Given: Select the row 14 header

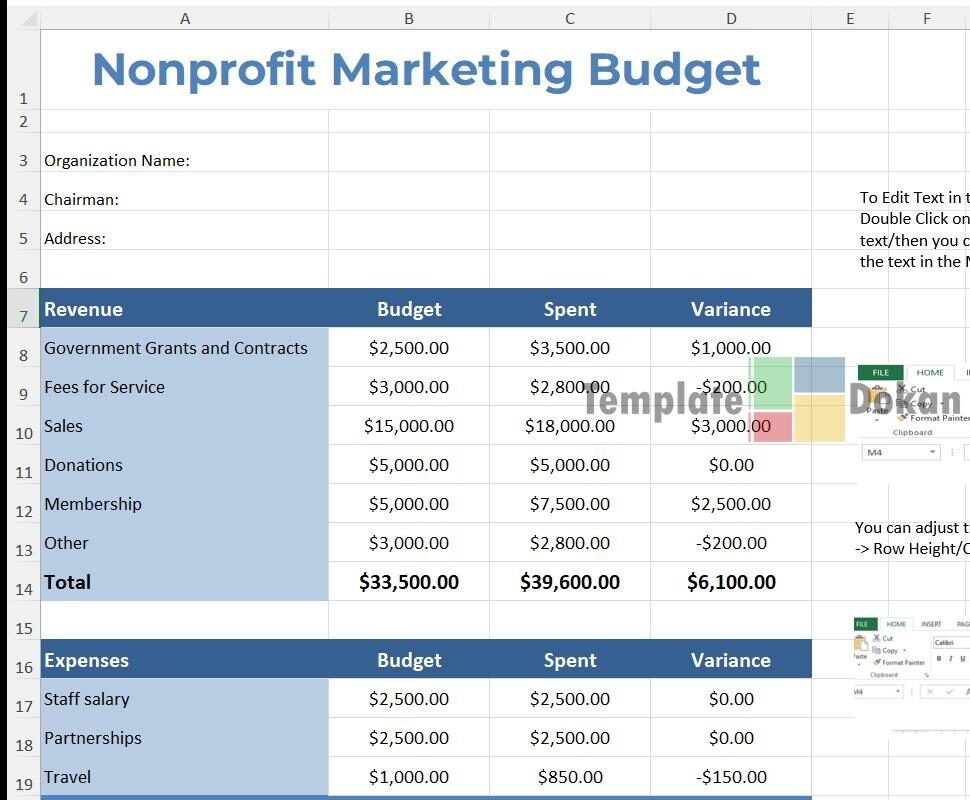Looking at the screenshot, I should pos(24,589).
